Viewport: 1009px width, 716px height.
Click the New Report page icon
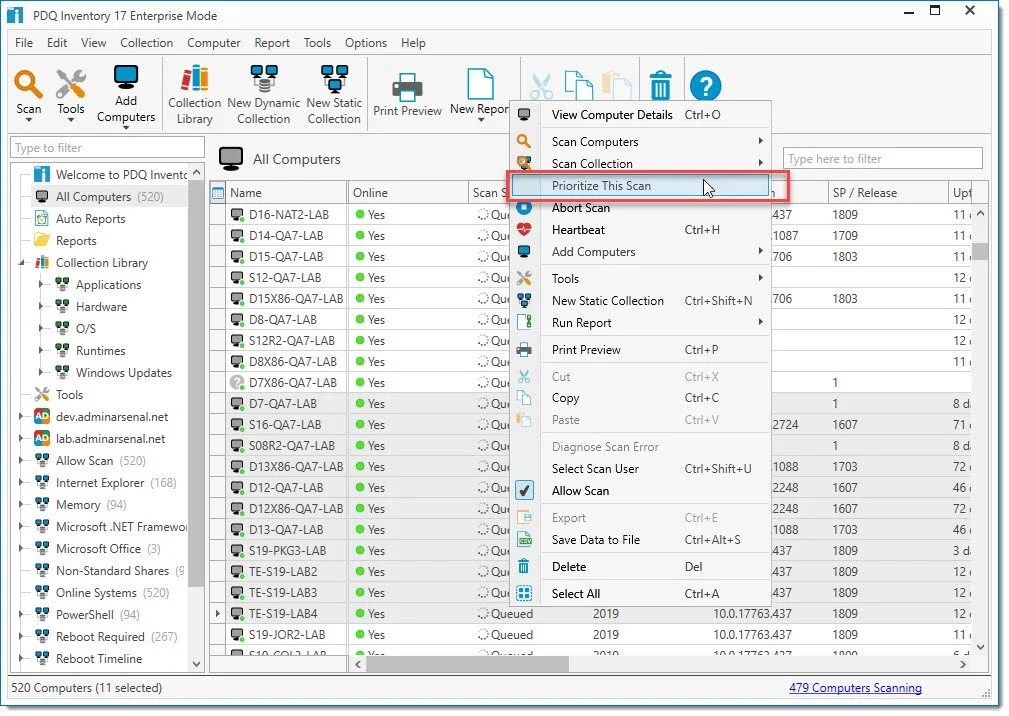pos(480,84)
